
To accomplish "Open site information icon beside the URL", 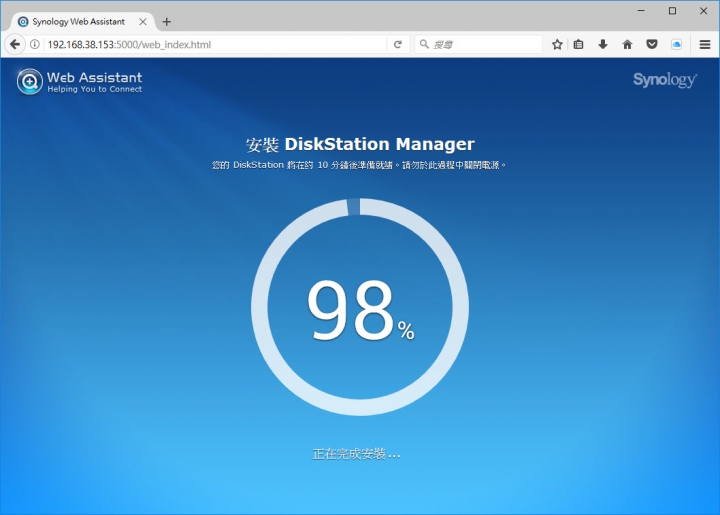I will (x=34, y=45).
